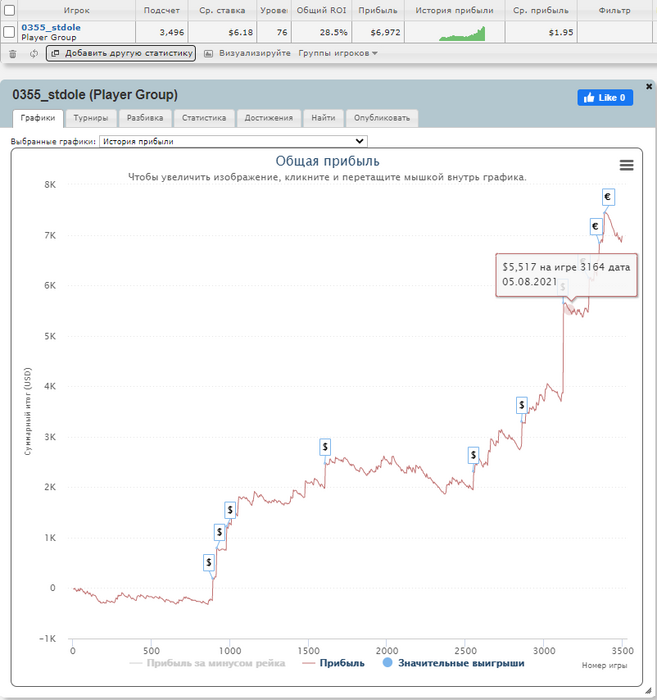Image resolution: width=657 pixels, height=700 pixels.
Task: Open the chart hamburger menu icon
Action: coord(626,166)
